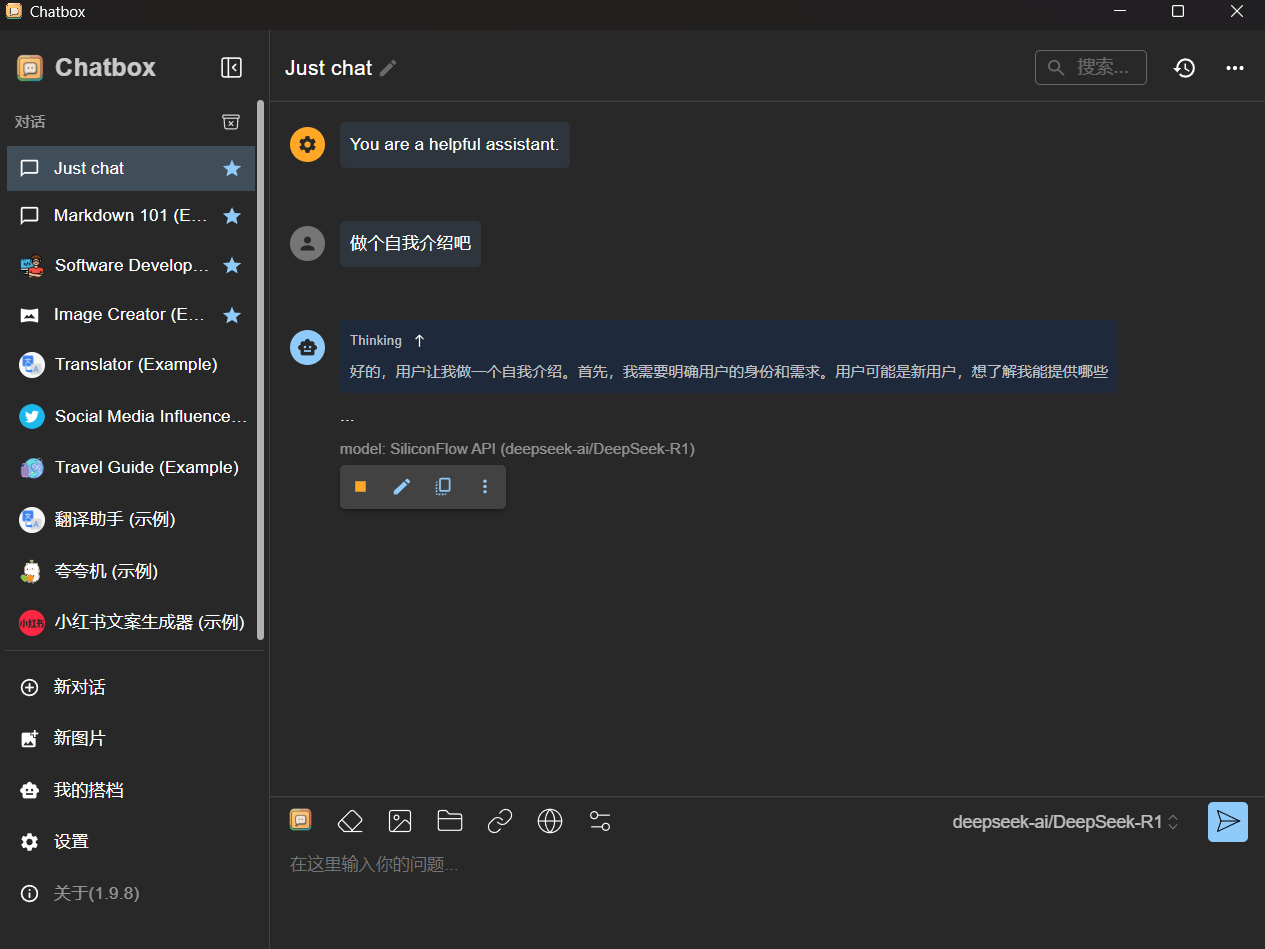1265x949 pixels.
Task: Collapse the Thinking section
Action: [x=419, y=341]
